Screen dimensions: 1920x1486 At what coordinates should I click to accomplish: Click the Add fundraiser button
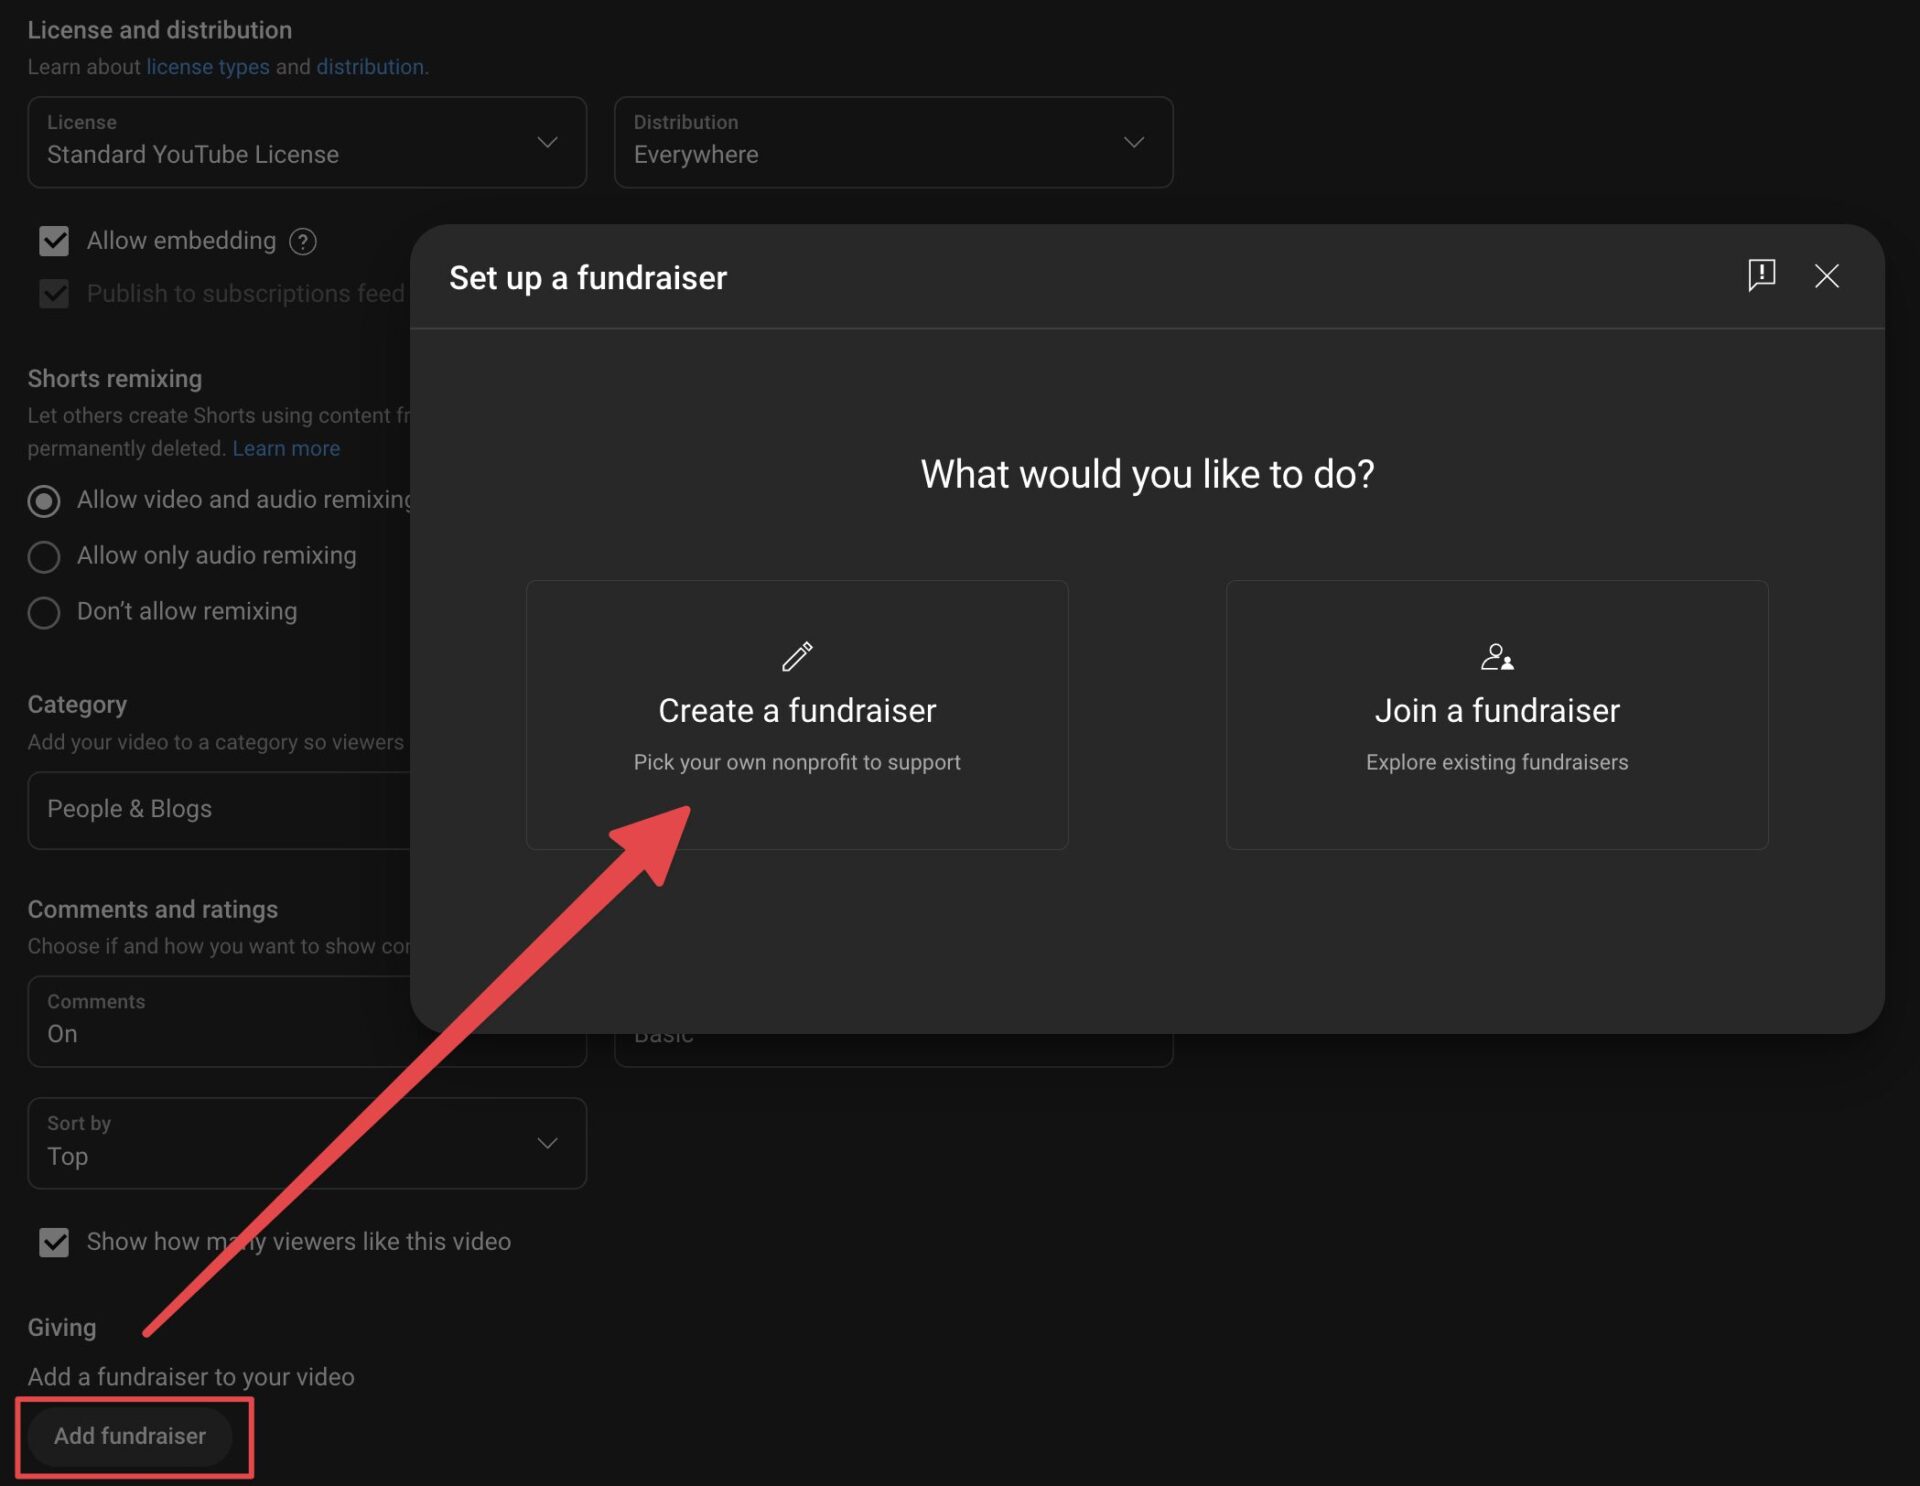[130, 1436]
